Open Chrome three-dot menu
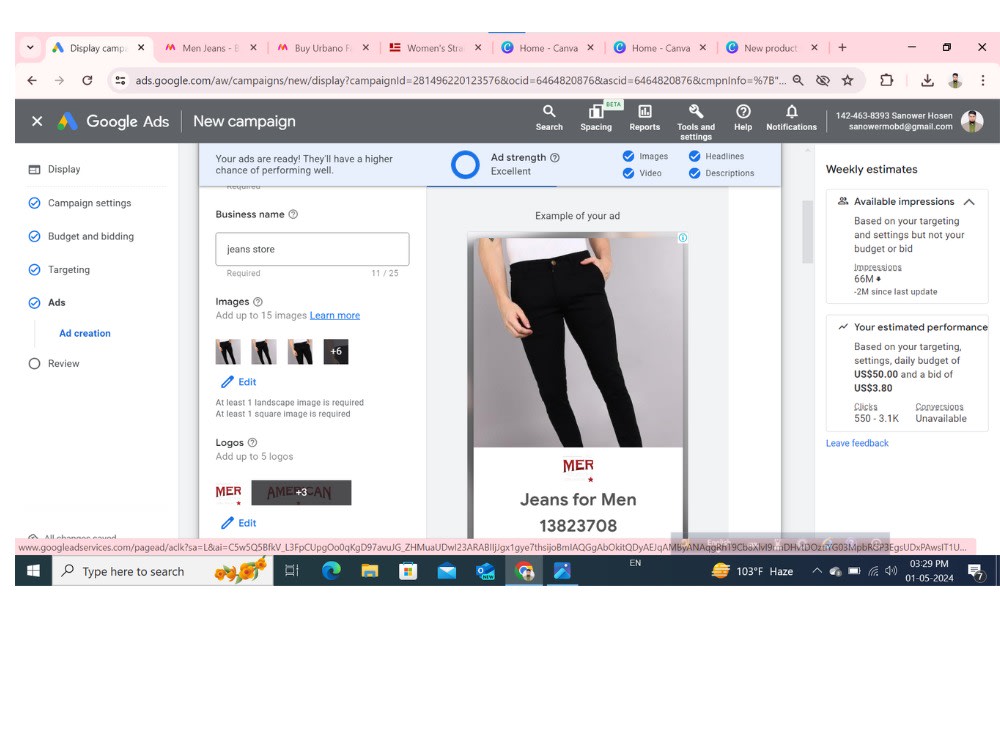This screenshot has height=750, width=1000. click(983, 80)
